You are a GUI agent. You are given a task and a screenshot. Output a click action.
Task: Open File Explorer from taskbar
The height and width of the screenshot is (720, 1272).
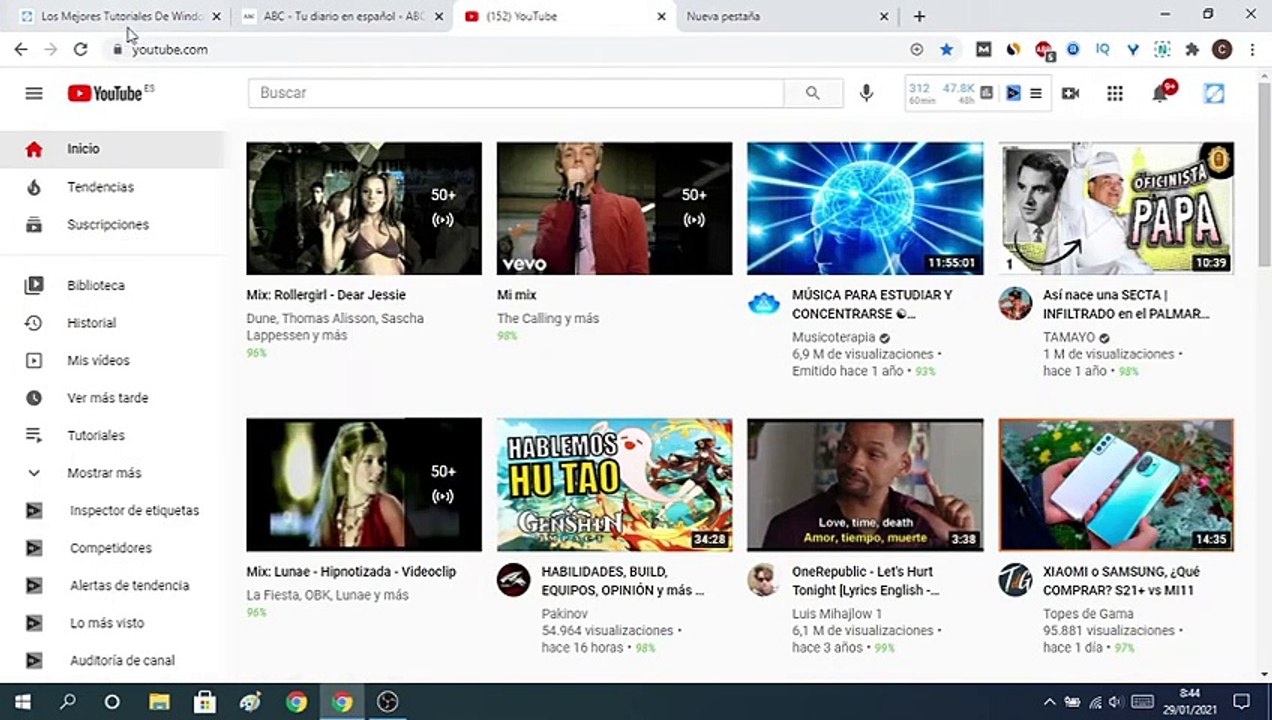pos(159,702)
